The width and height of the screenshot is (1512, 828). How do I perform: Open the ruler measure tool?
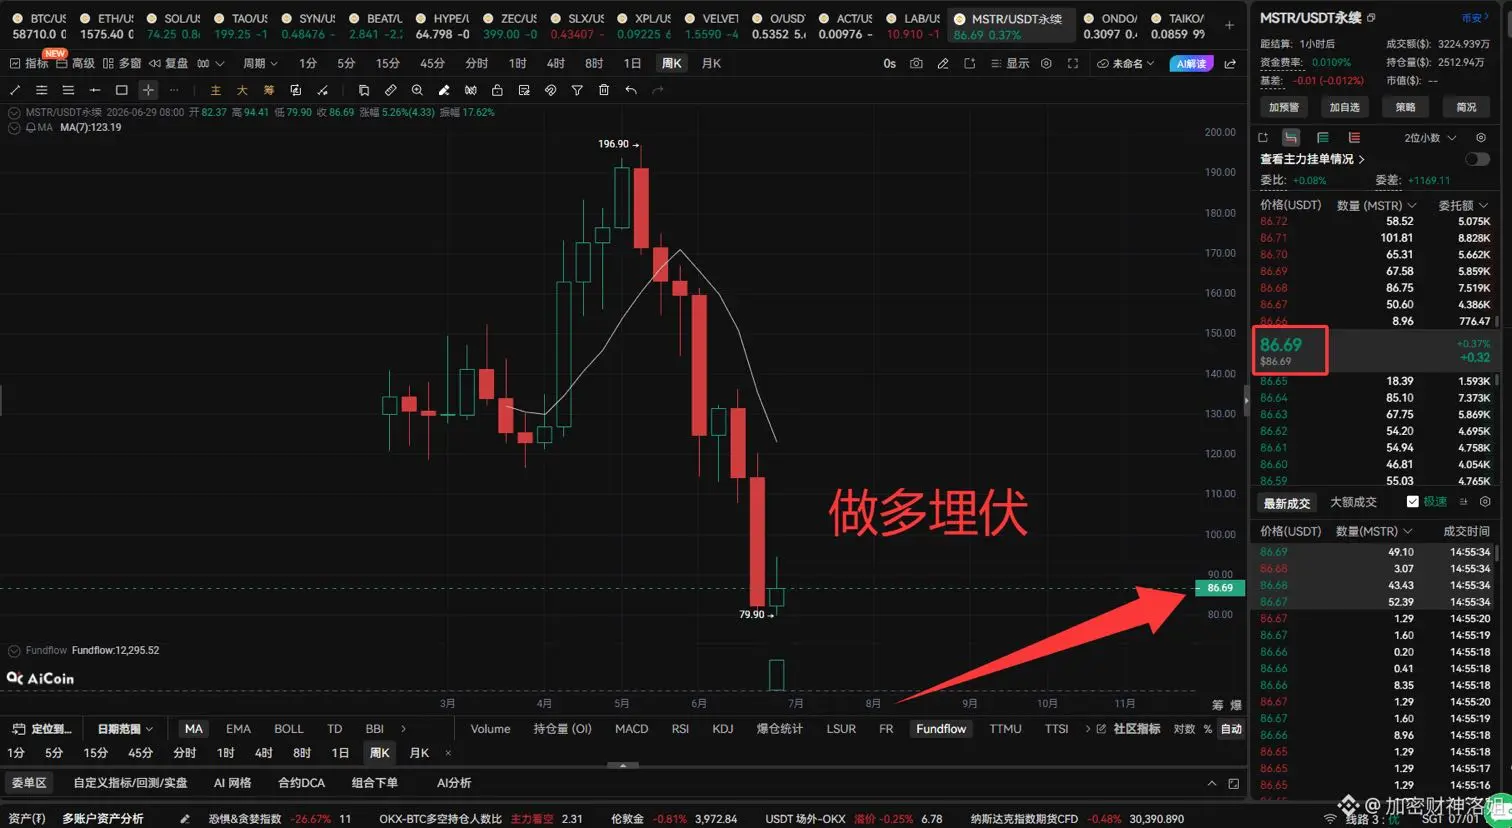point(391,90)
